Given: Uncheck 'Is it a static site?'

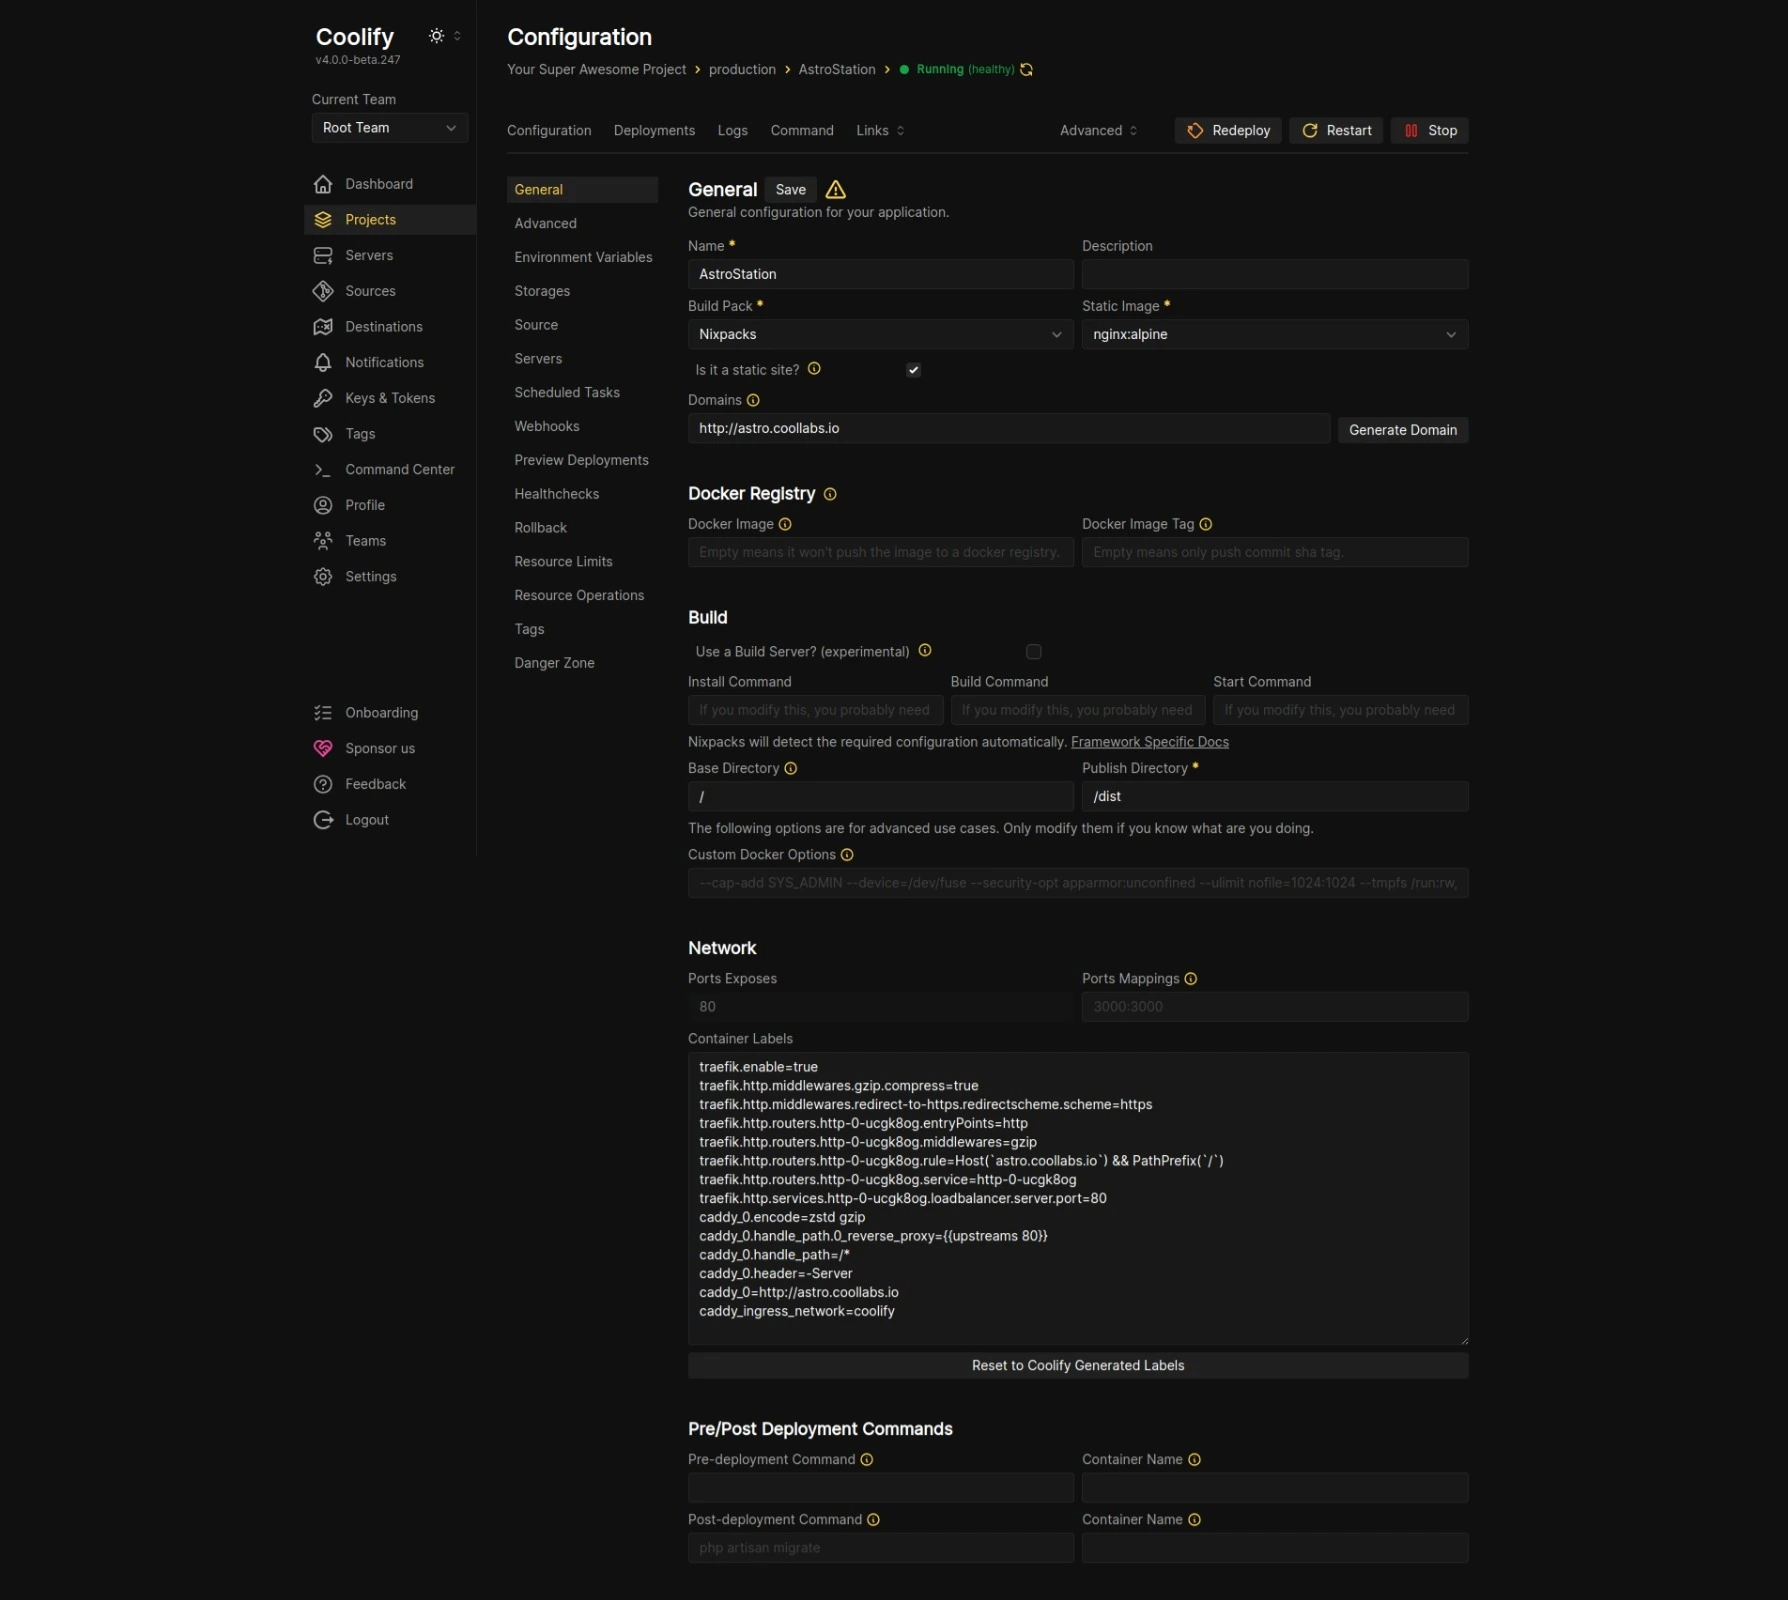Looking at the screenshot, I should 912,369.
